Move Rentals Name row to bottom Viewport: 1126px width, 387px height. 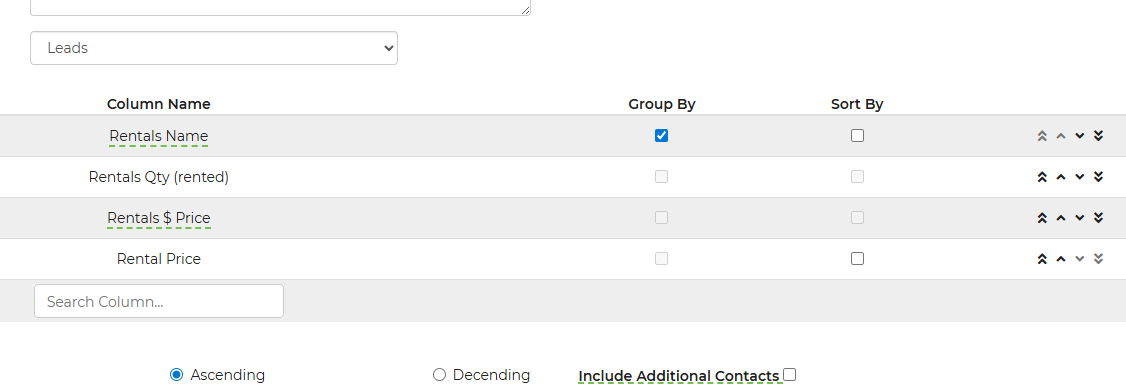coord(1098,136)
